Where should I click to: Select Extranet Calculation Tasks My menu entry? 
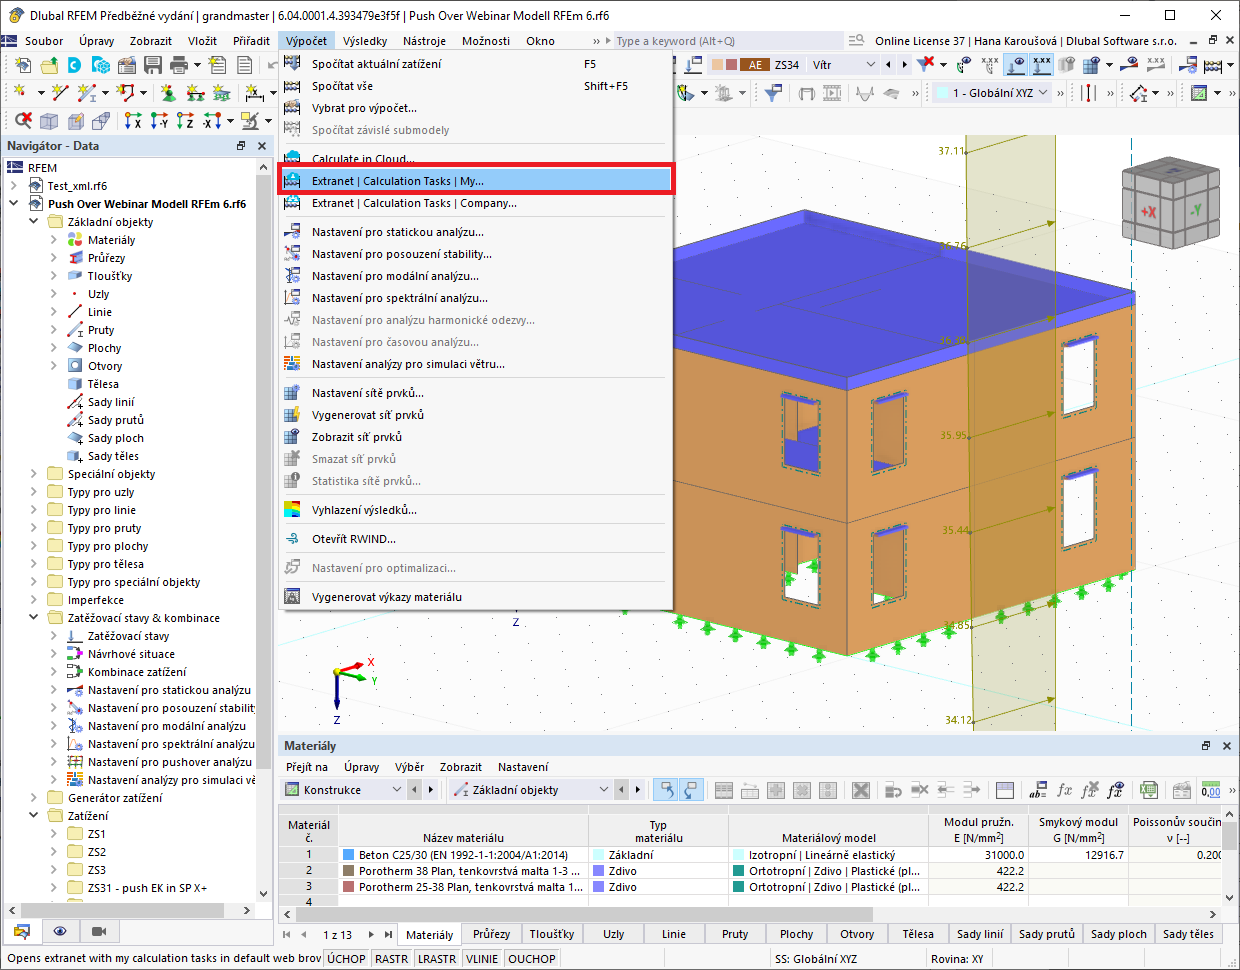click(x=476, y=181)
